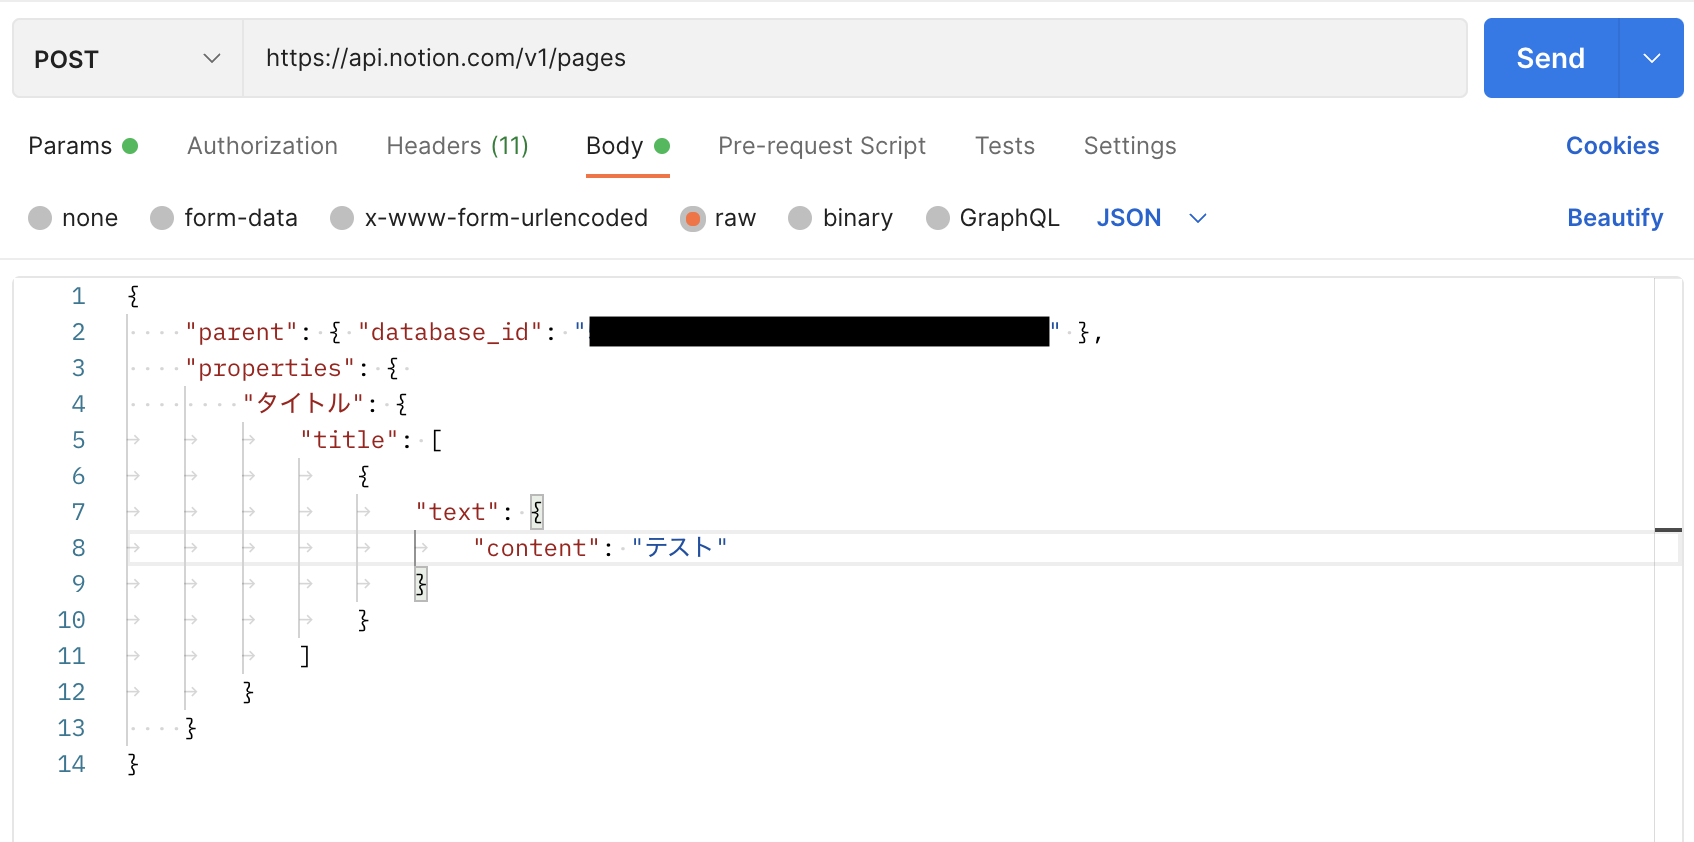
Task: Select the binary radio button
Action: click(x=800, y=218)
